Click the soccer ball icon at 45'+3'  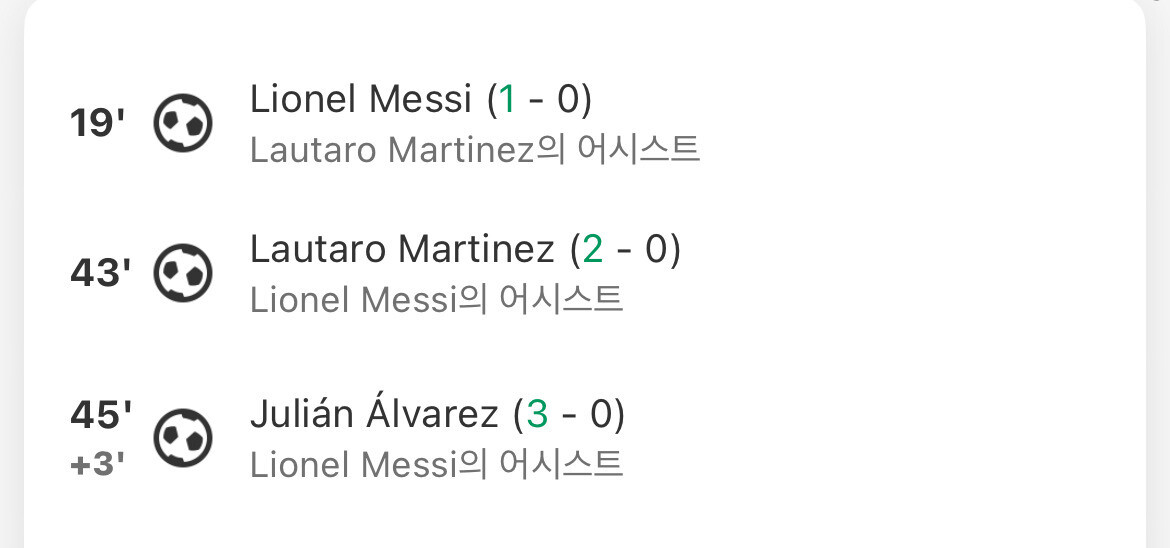[x=182, y=438]
